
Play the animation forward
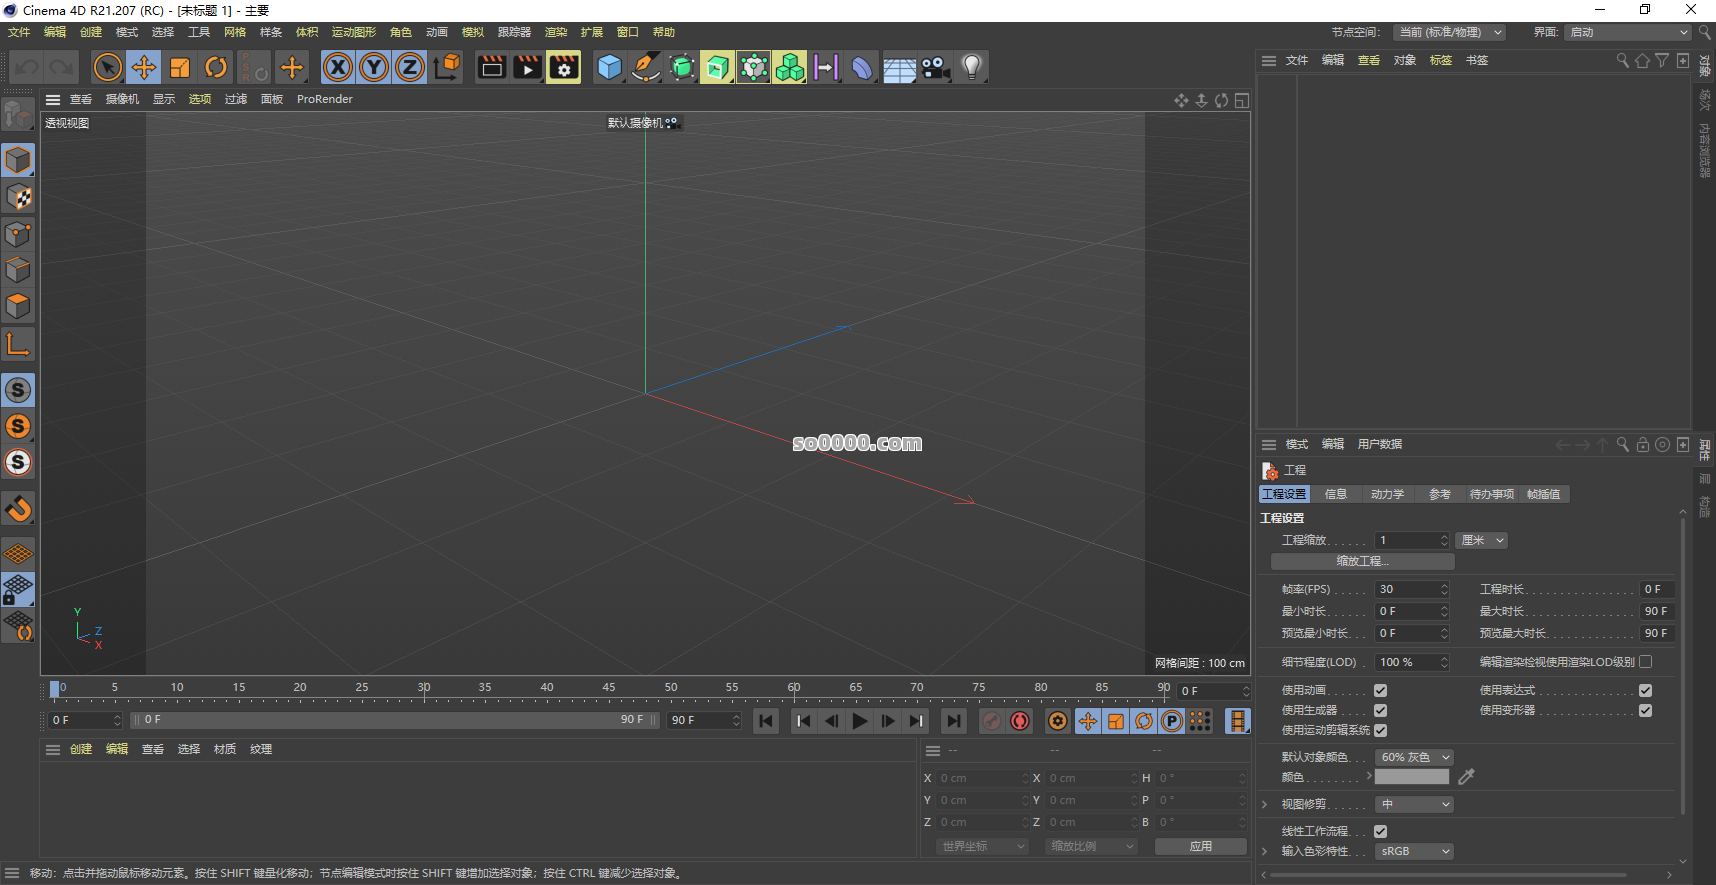(x=860, y=721)
